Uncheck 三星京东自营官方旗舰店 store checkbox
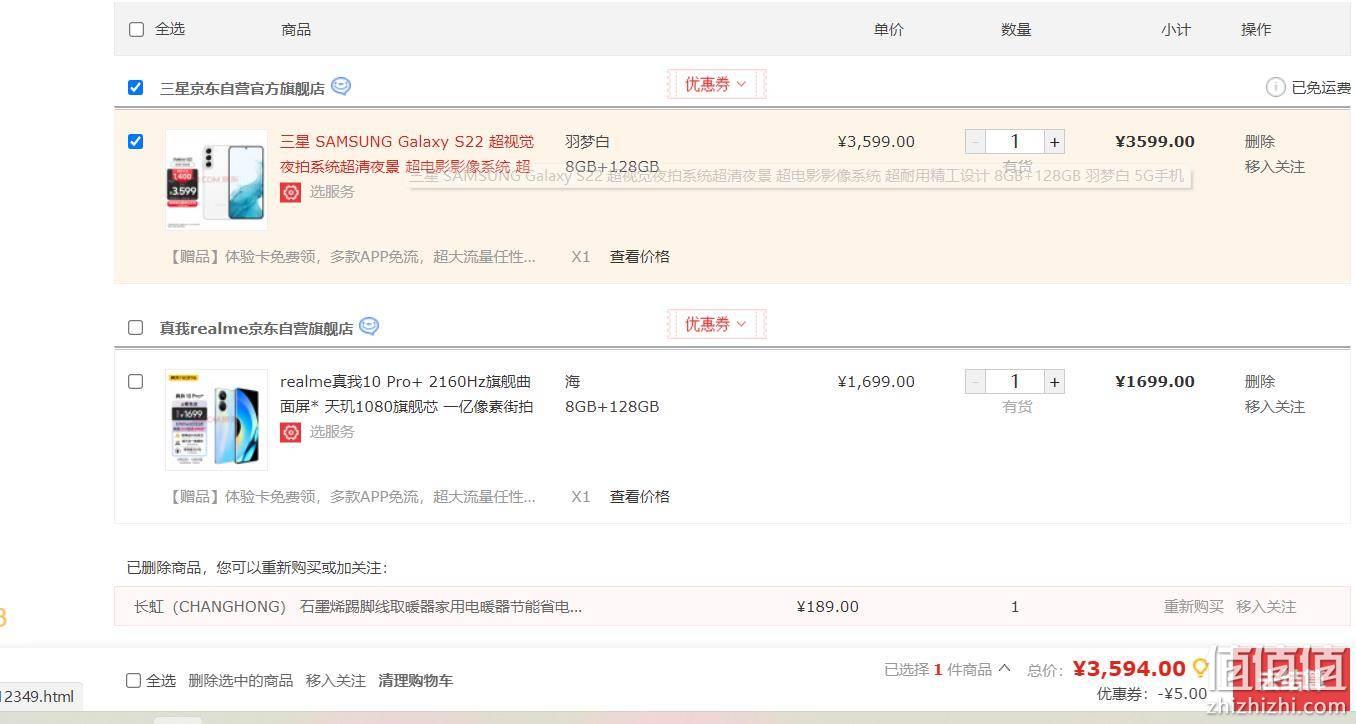The width and height of the screenshot is (1356, 724). (136, 87)
